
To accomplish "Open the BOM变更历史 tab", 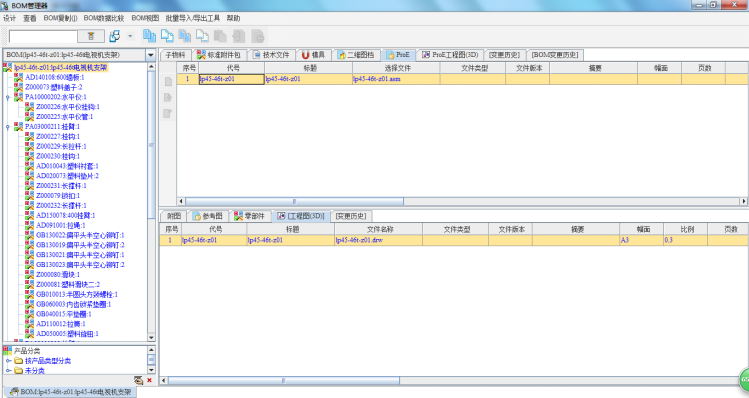I will click(x=555, y=55).
